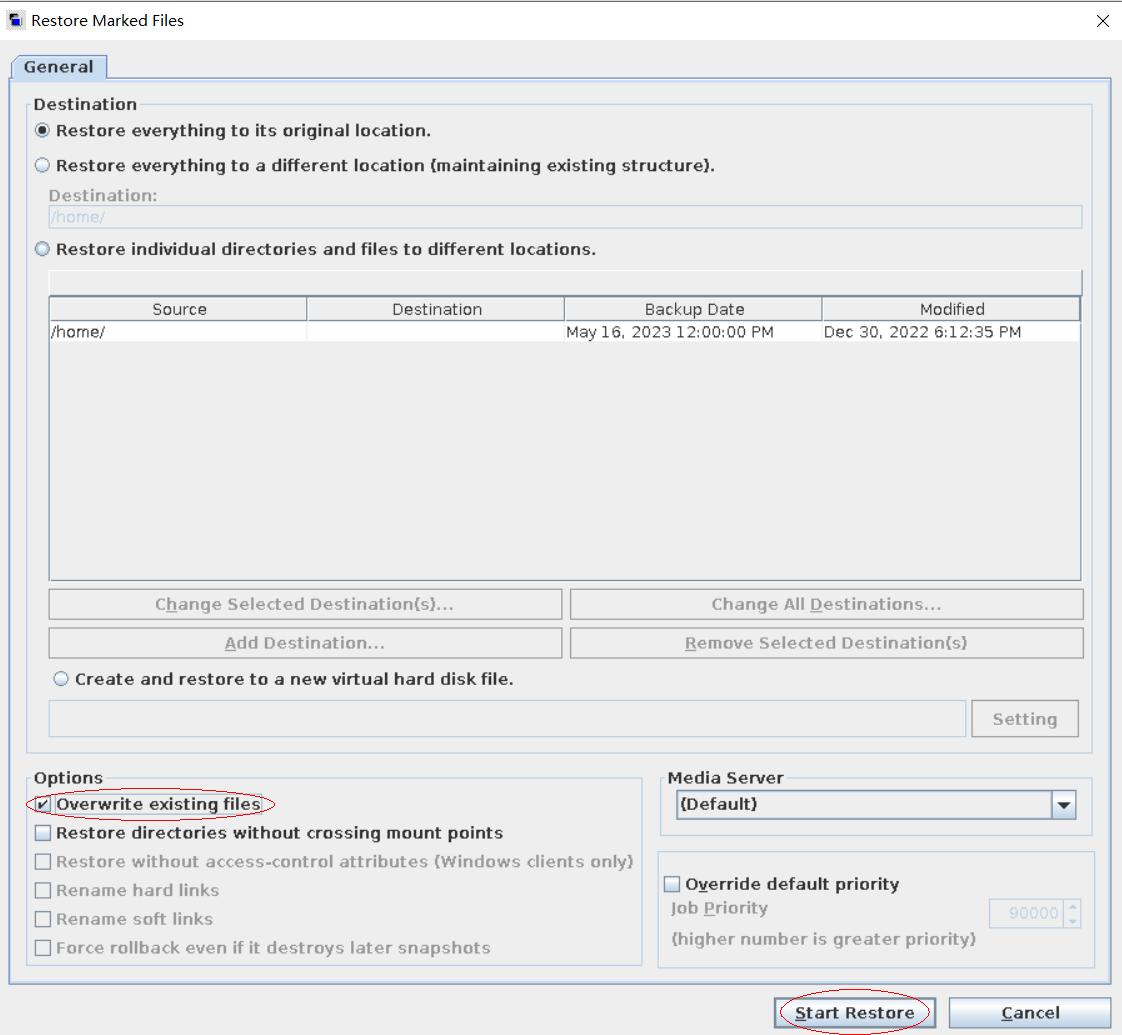Select create and restore to virtual hard disk
The width and height of the screenshot is (1122, 1035).
point(62,679)
